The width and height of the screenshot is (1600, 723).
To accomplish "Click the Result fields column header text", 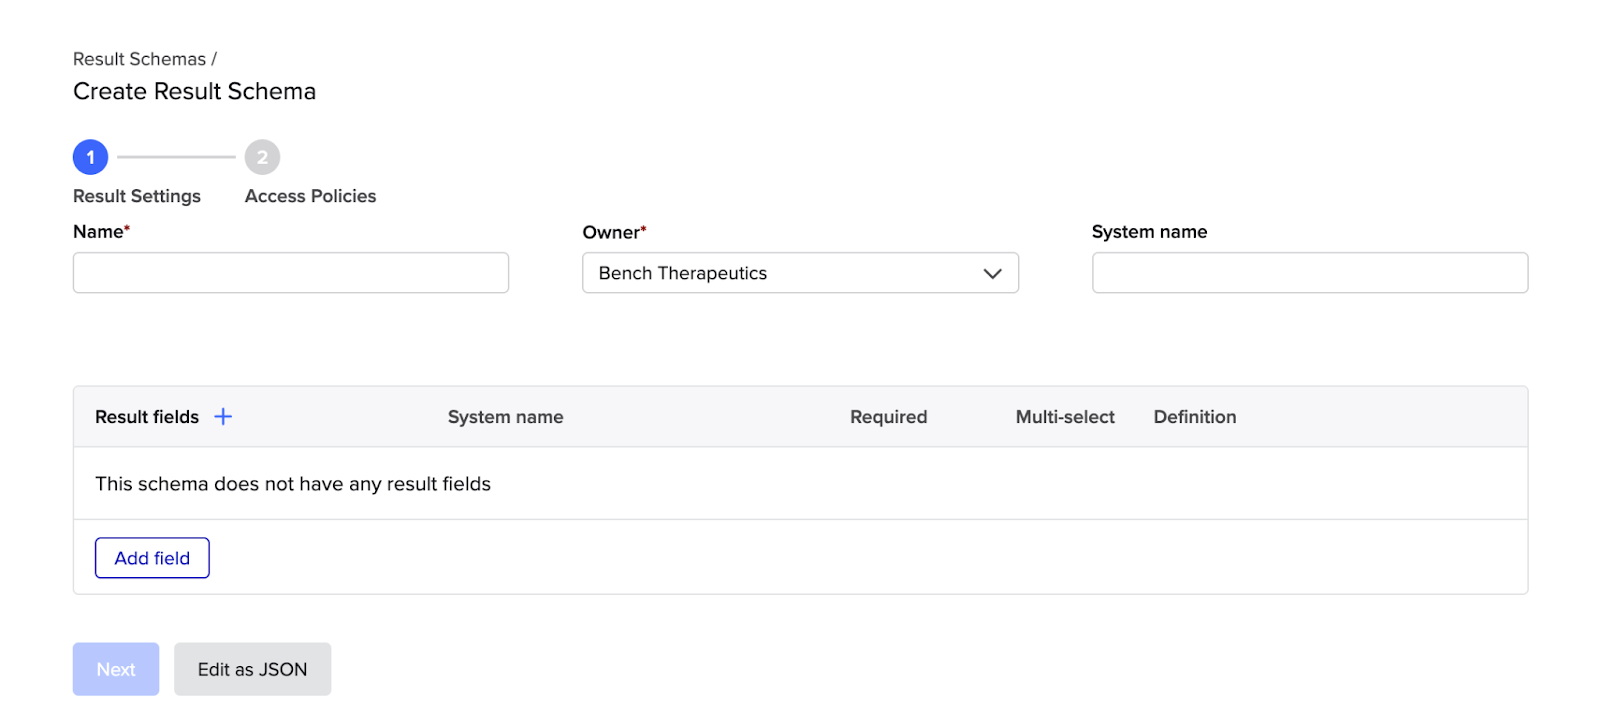I will tap(147, 417).
